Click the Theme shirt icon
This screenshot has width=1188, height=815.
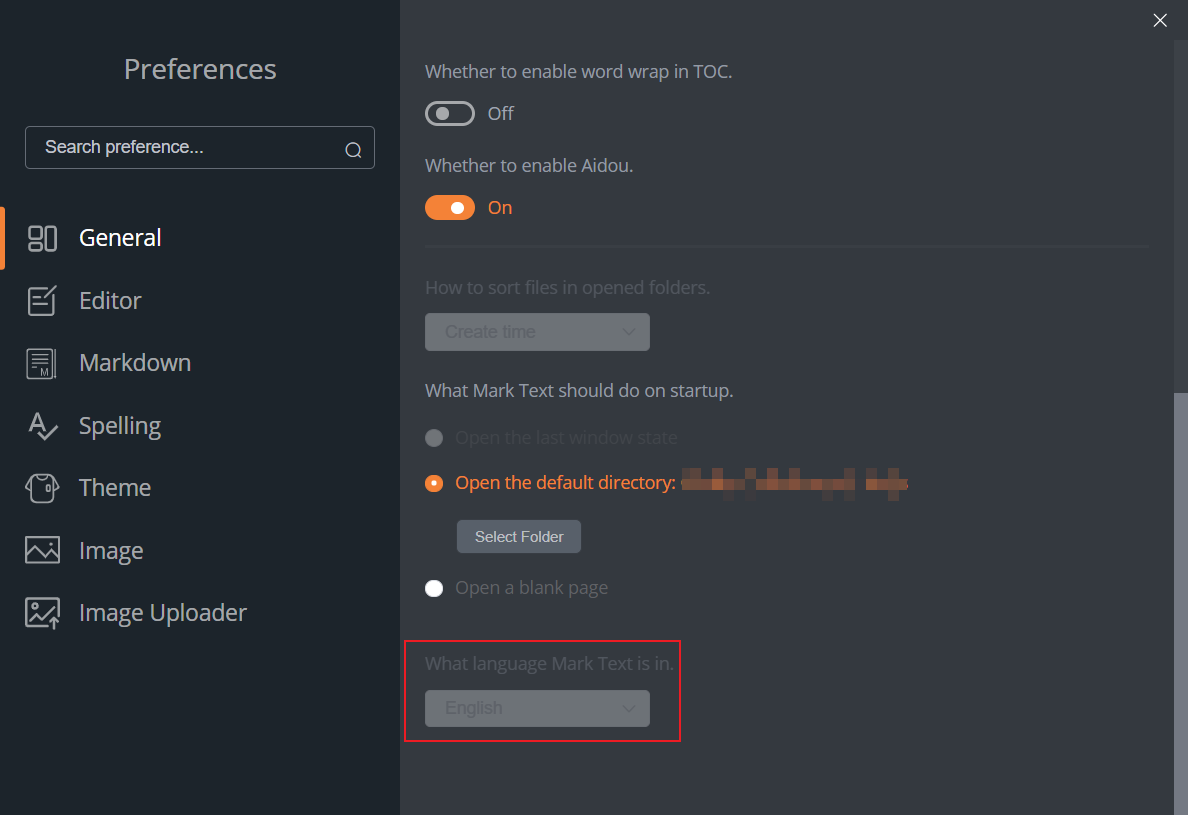pos(42,489)
